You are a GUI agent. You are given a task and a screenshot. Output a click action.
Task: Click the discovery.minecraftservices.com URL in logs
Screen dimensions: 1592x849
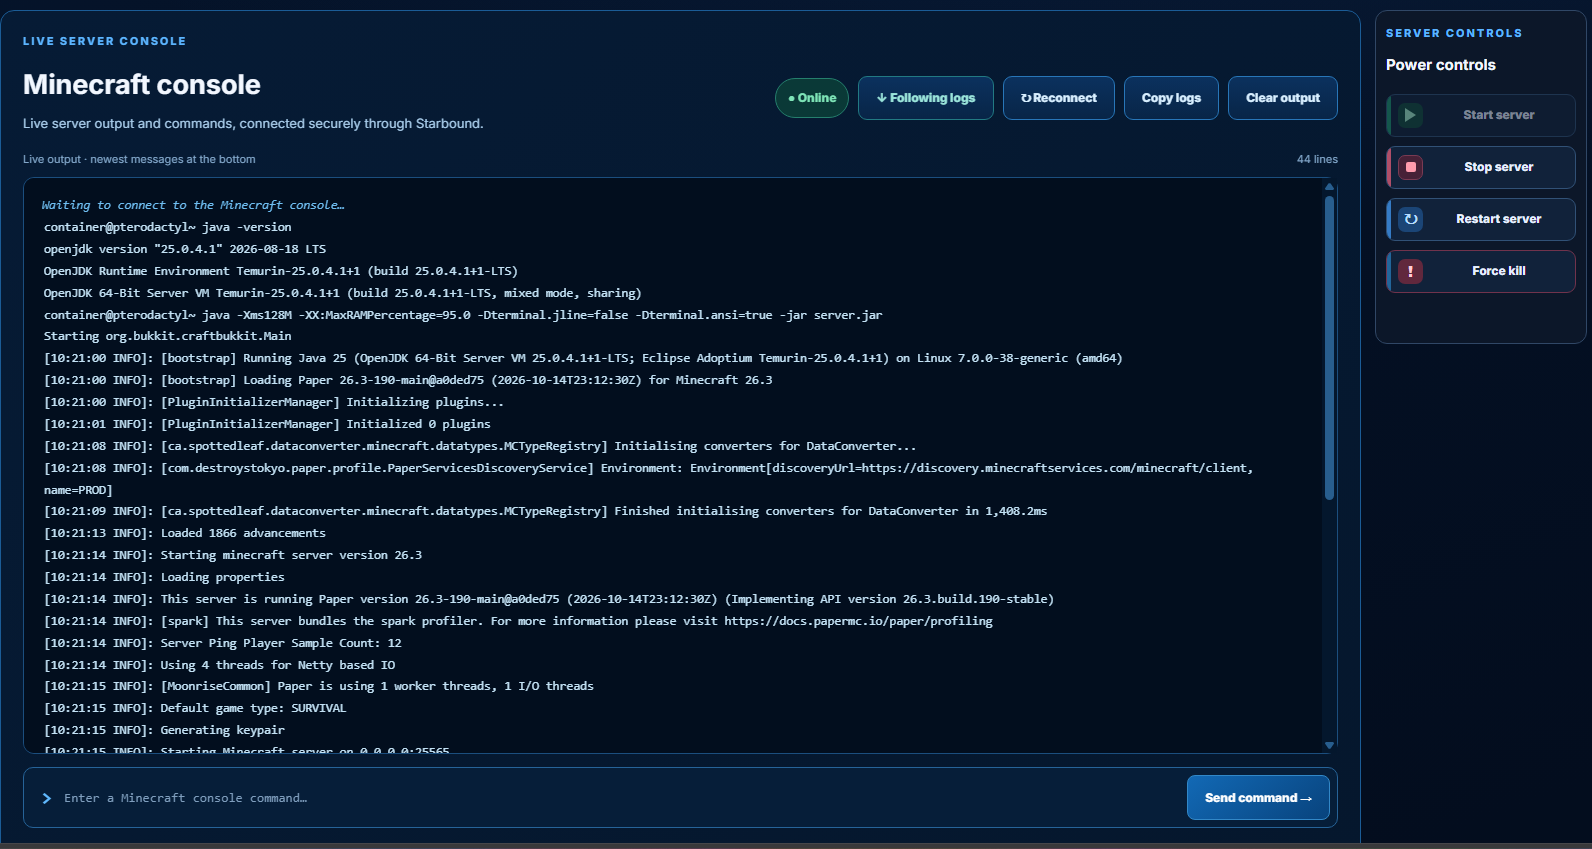coord(1055,468)
